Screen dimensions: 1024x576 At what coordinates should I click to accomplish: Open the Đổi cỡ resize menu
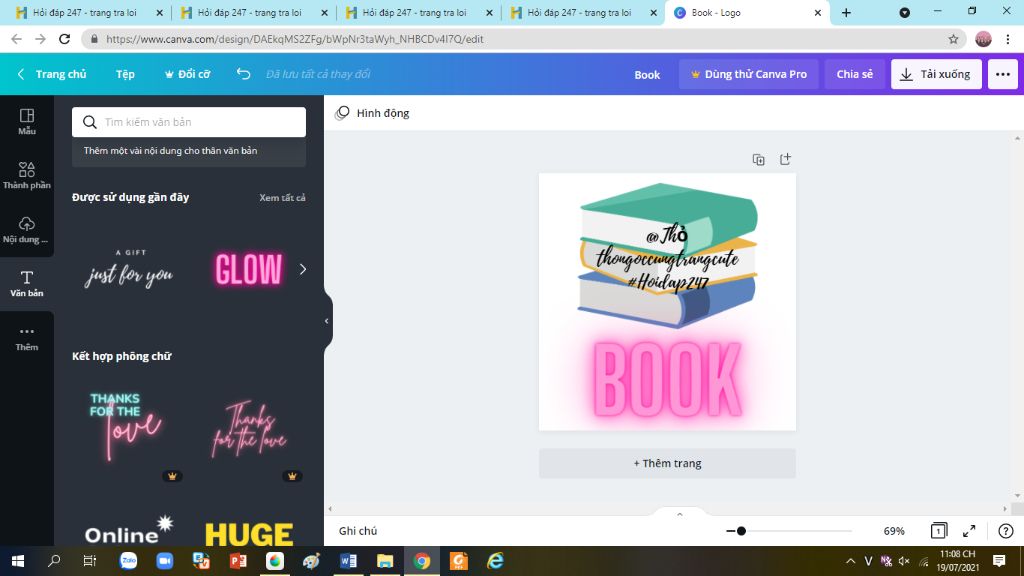tap(187, 74)
